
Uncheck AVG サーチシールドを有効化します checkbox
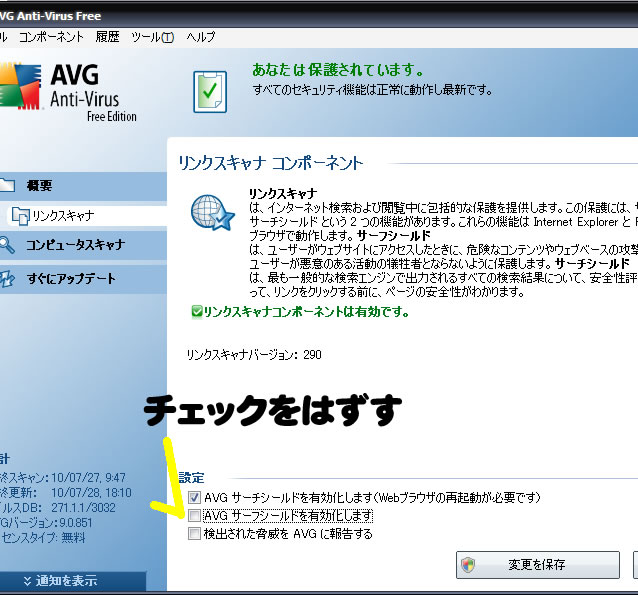(x=194, y=497)
